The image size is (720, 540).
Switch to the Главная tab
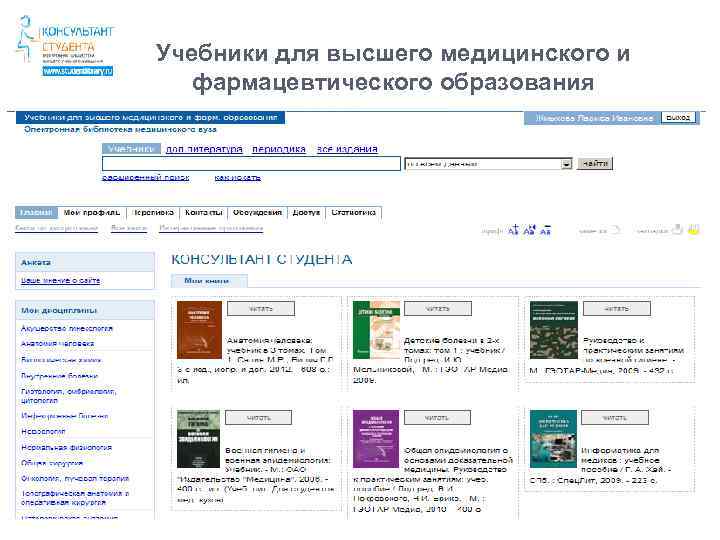coord(36,212)
